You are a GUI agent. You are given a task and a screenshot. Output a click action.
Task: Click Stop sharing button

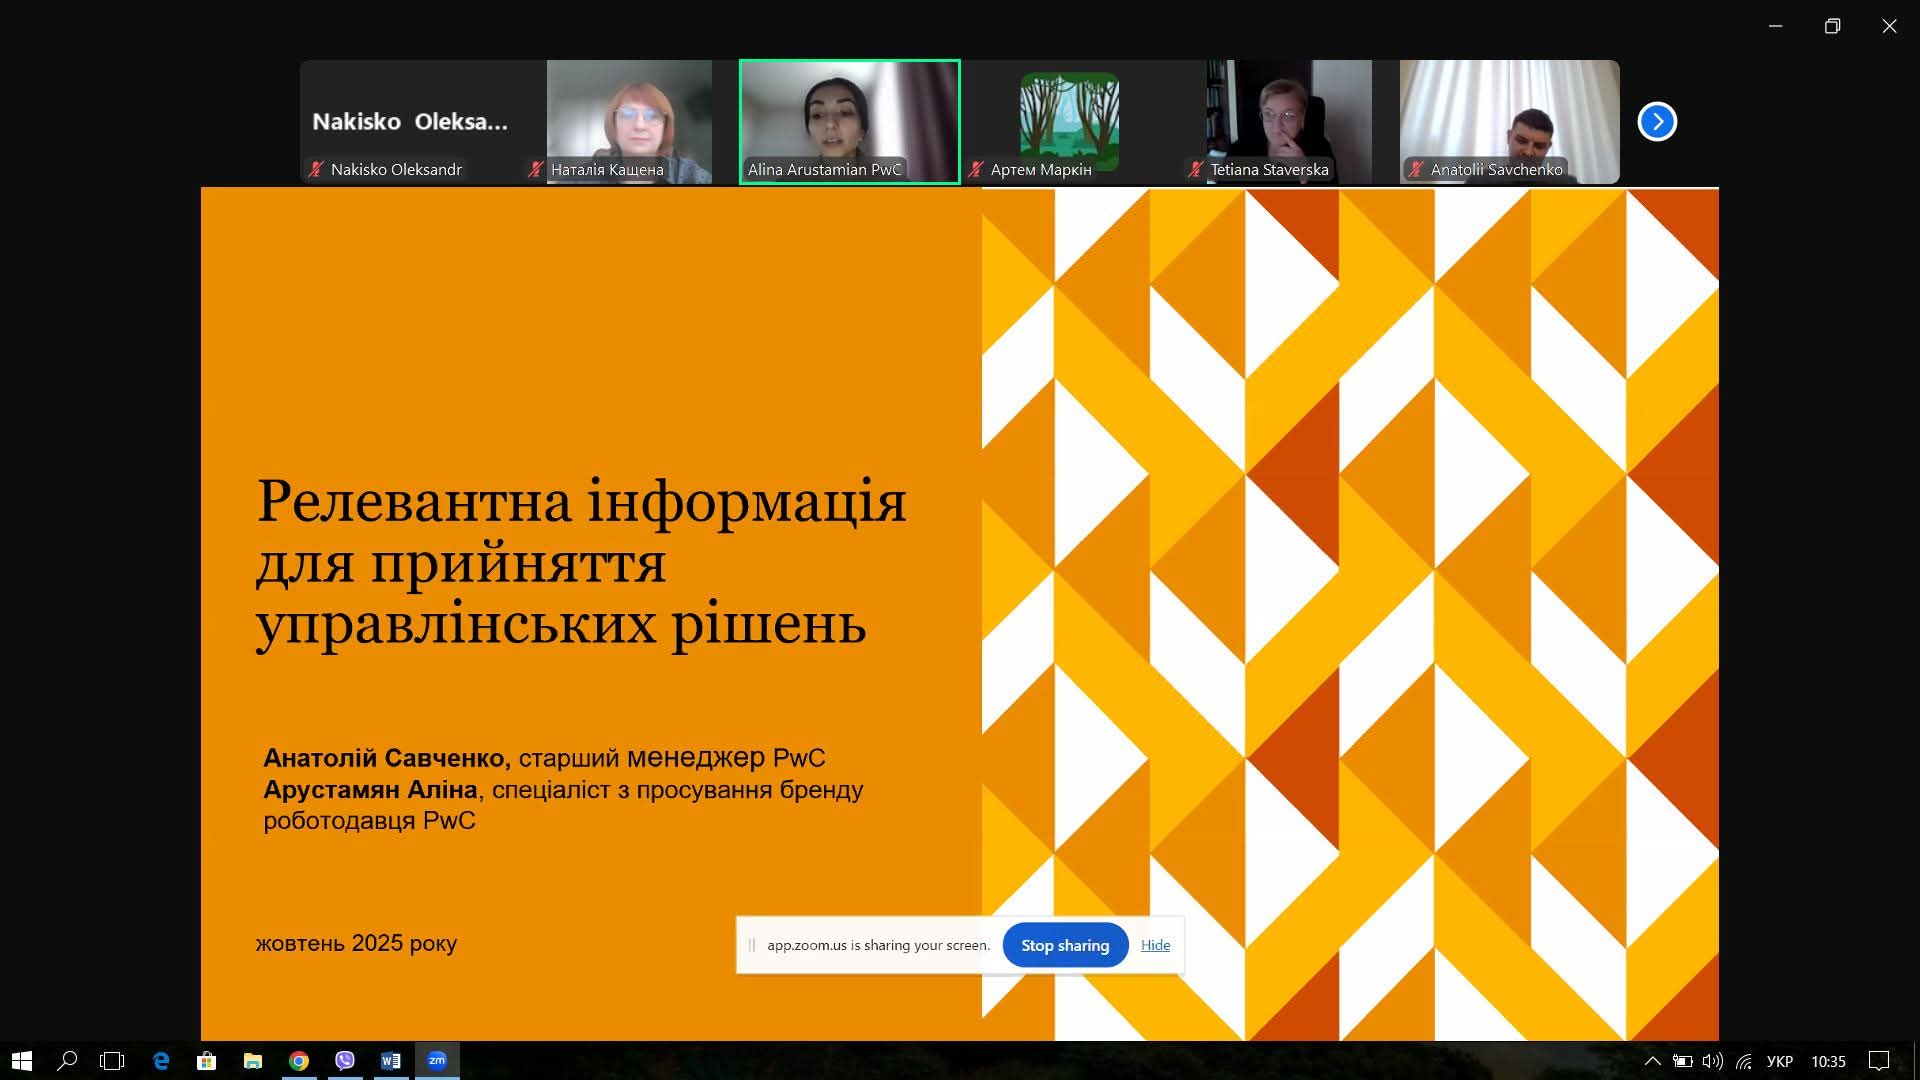point(1065,945)
